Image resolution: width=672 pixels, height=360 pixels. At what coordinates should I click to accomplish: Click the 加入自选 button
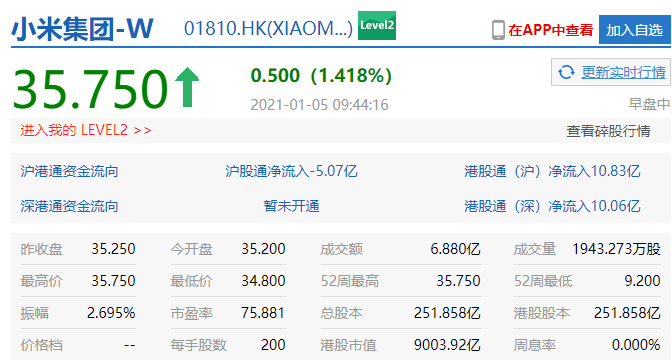pyautogui.click(x=634, y=30)
